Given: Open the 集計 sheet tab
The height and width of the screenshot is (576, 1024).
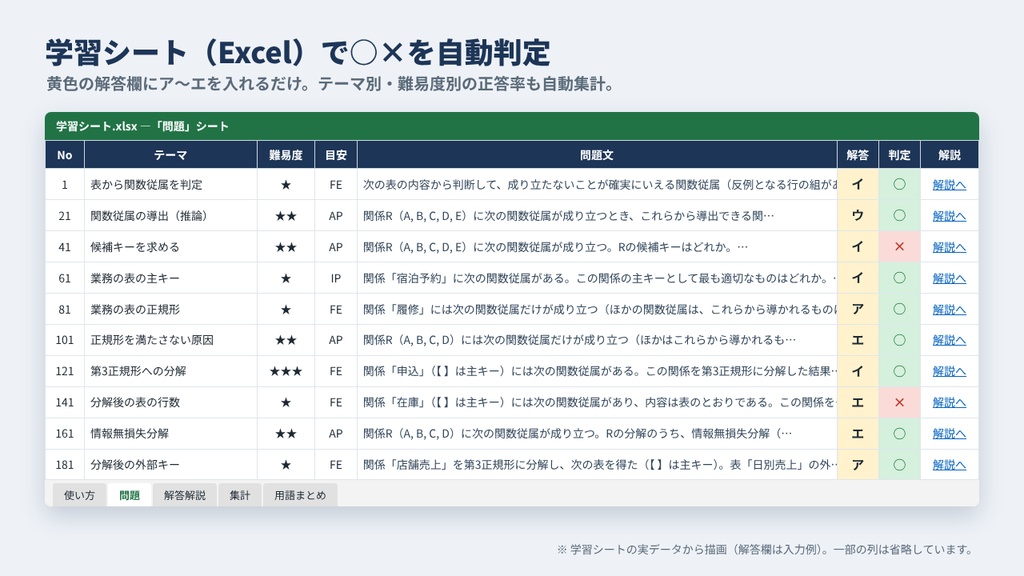Looking at the screenshot, I should point(240,495).
